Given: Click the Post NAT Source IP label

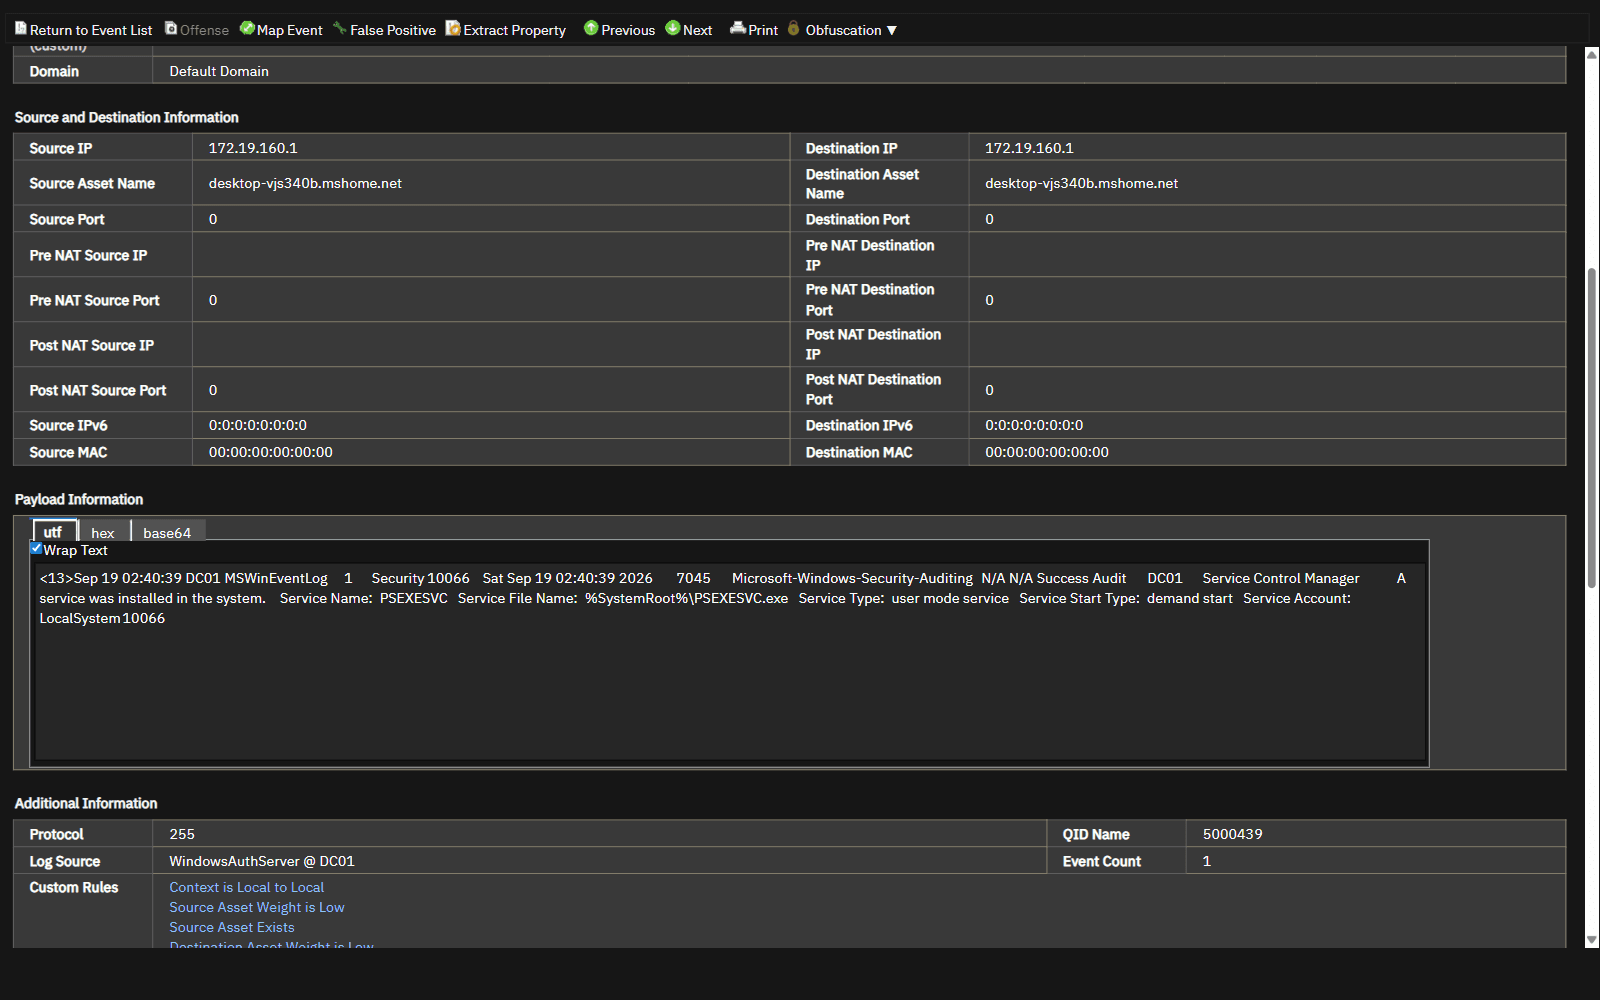Looking at the screenshot, I should 92,345.
